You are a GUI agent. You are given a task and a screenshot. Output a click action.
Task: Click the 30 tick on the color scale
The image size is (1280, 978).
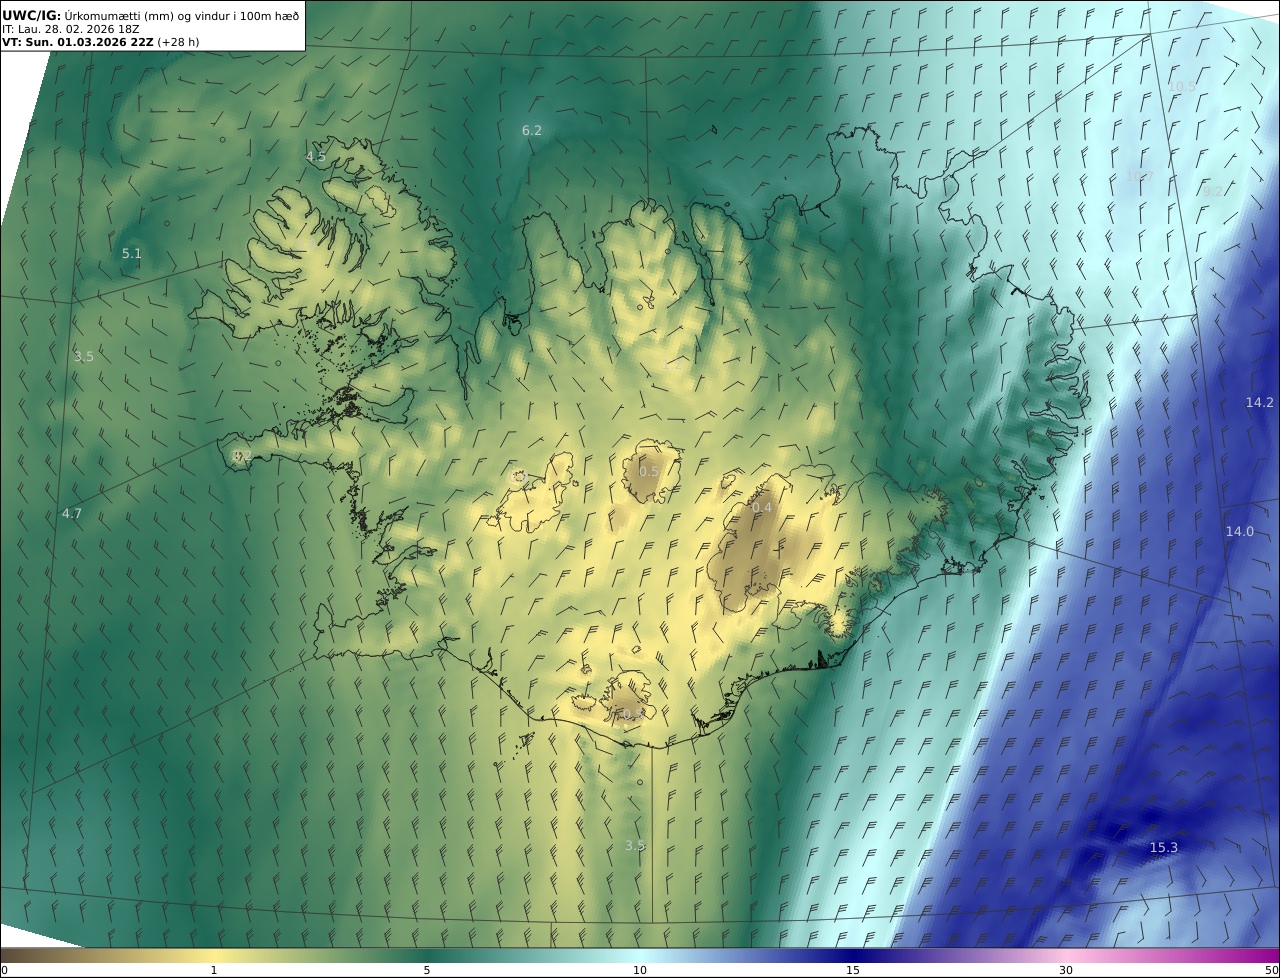click(1066, 970)
